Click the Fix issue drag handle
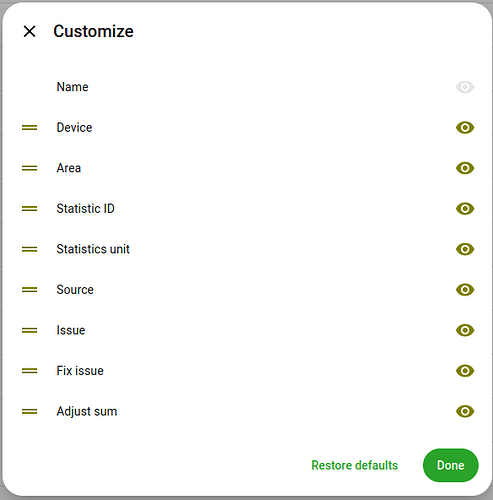The width and height of the screenshot is (493, 500). (30, 371)
